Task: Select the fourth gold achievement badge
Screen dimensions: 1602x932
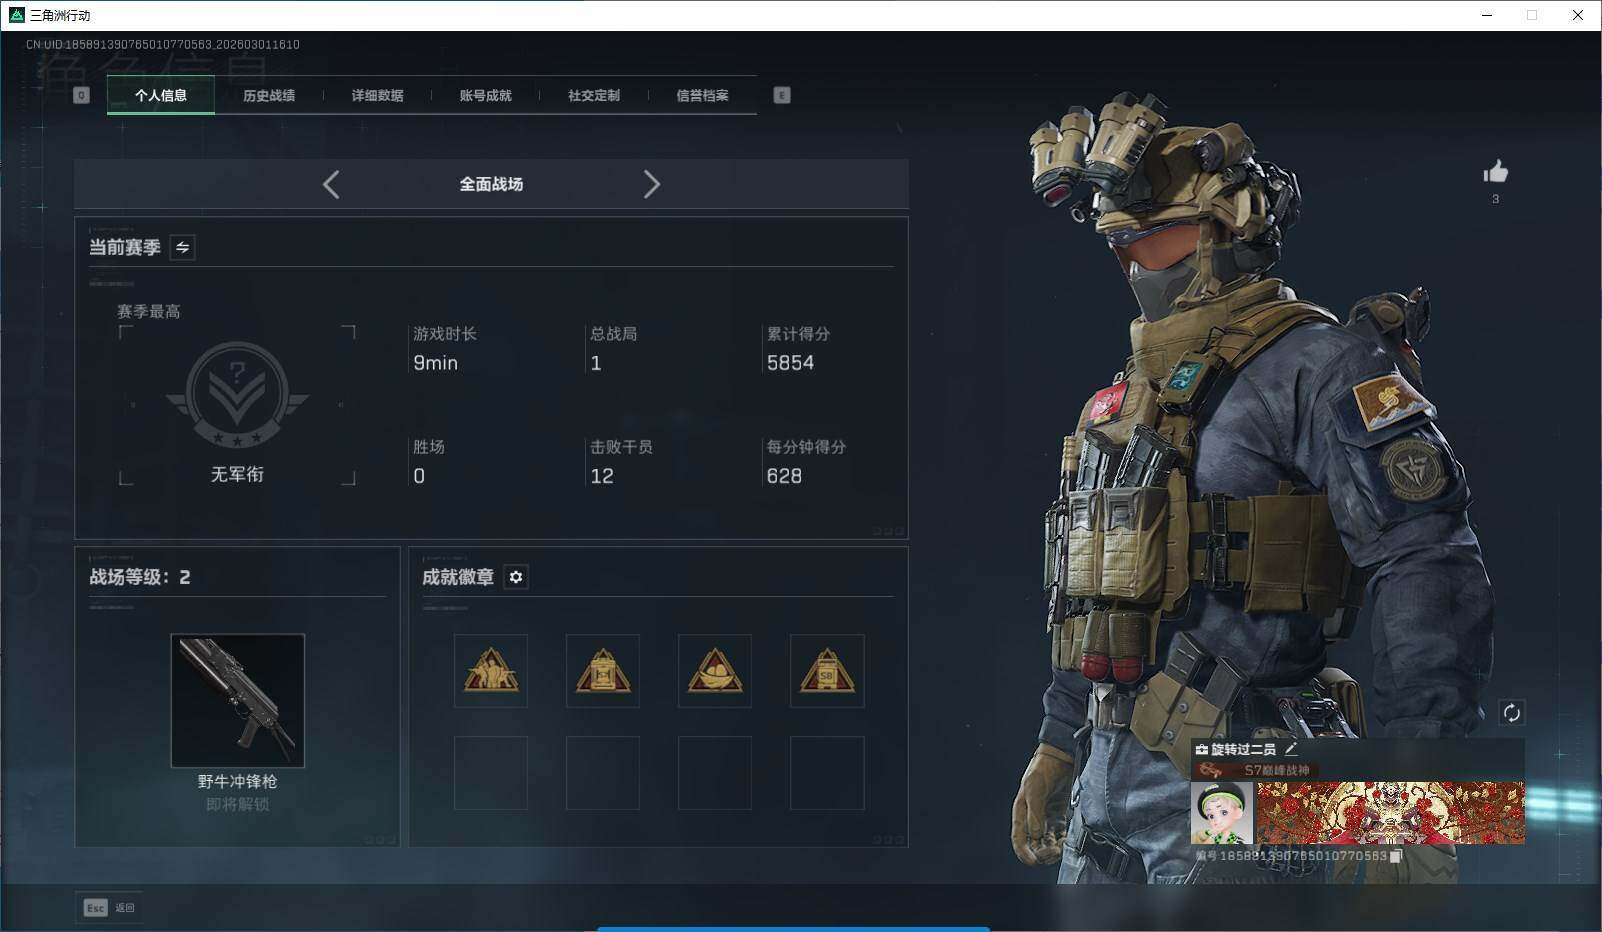Action: pyautogui.click(x=827, y=671)
